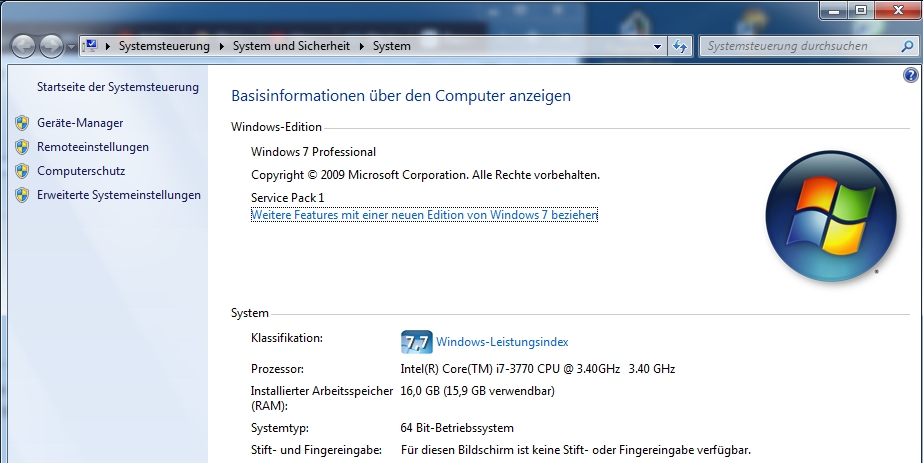
Task: Minimize the System window
Action: point(833,11)
